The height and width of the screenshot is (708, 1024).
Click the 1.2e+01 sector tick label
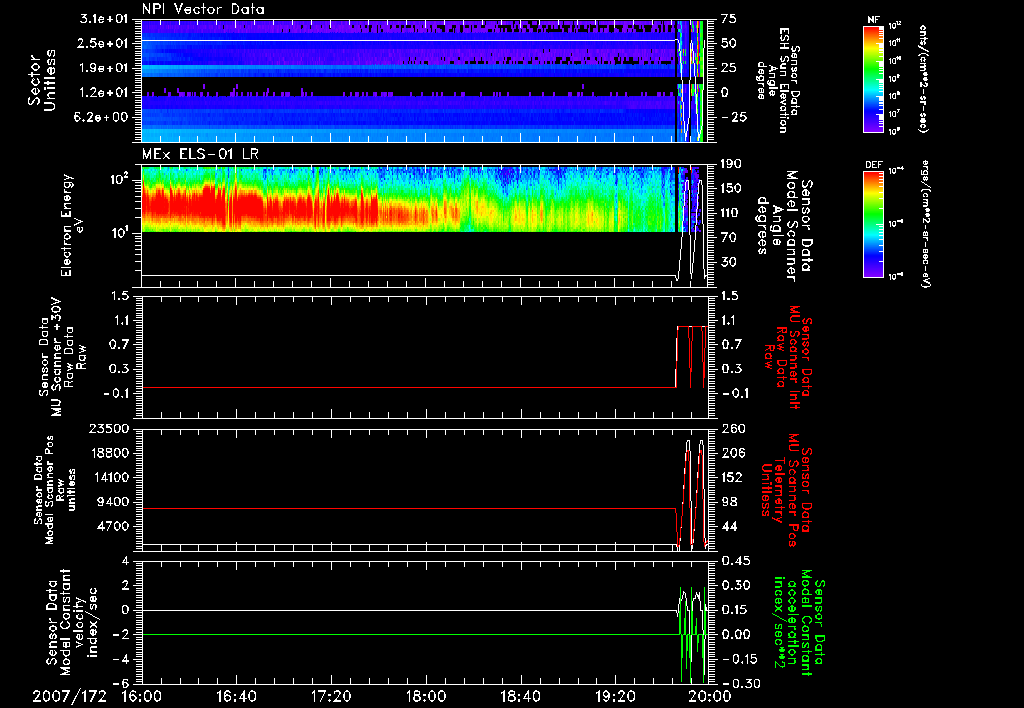(103, 93)
